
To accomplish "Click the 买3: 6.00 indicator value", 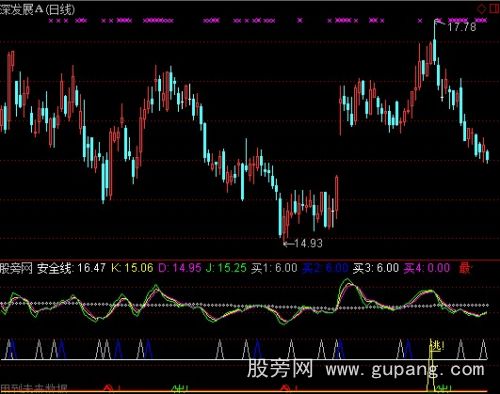I will pos(376,268).
